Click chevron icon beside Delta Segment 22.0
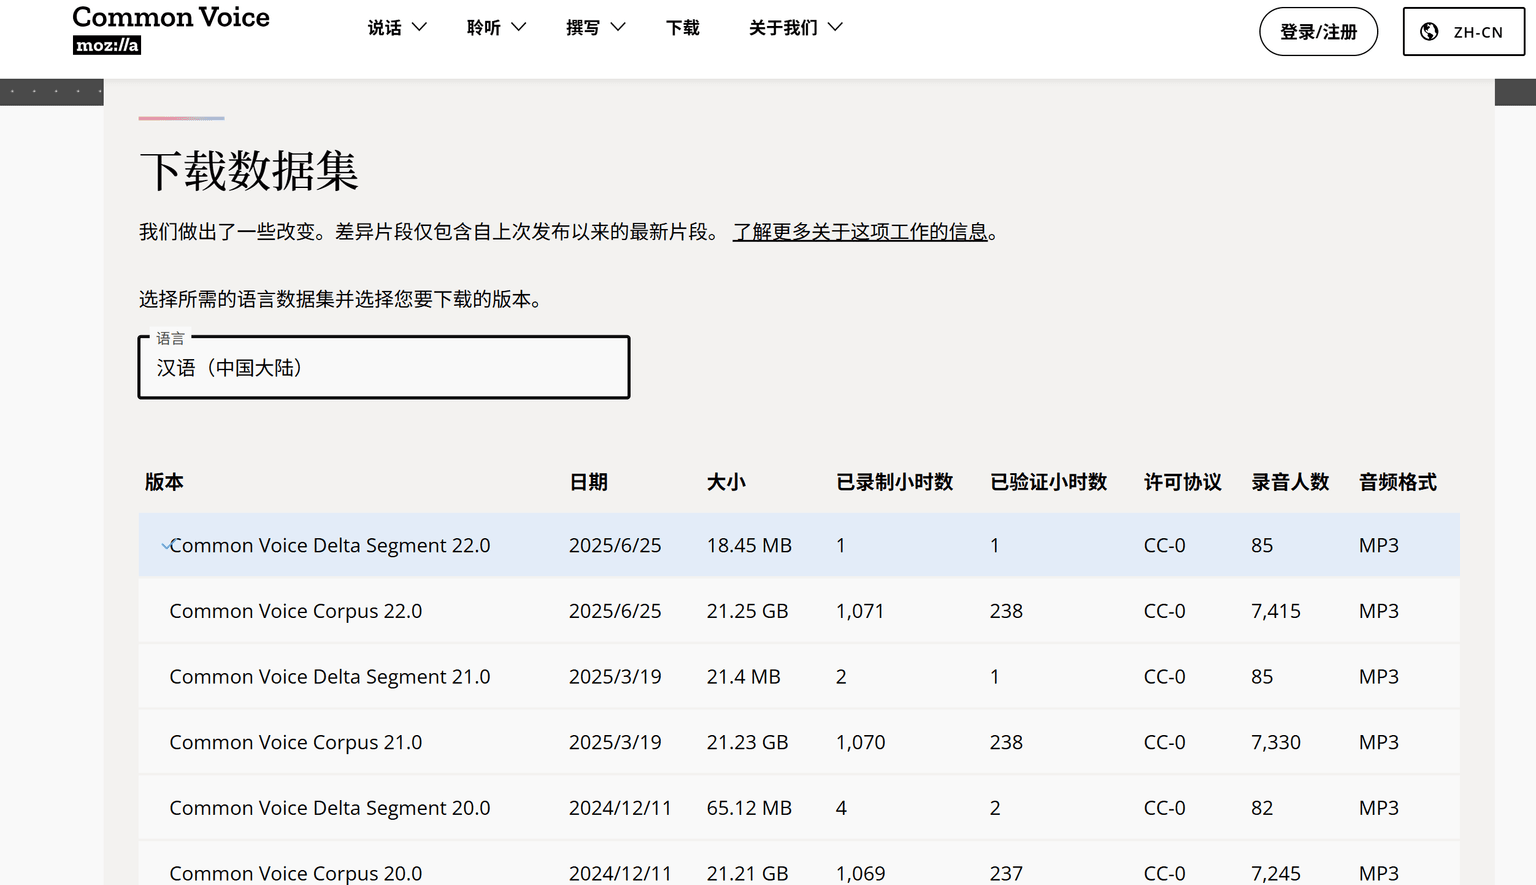 (166, 546)
